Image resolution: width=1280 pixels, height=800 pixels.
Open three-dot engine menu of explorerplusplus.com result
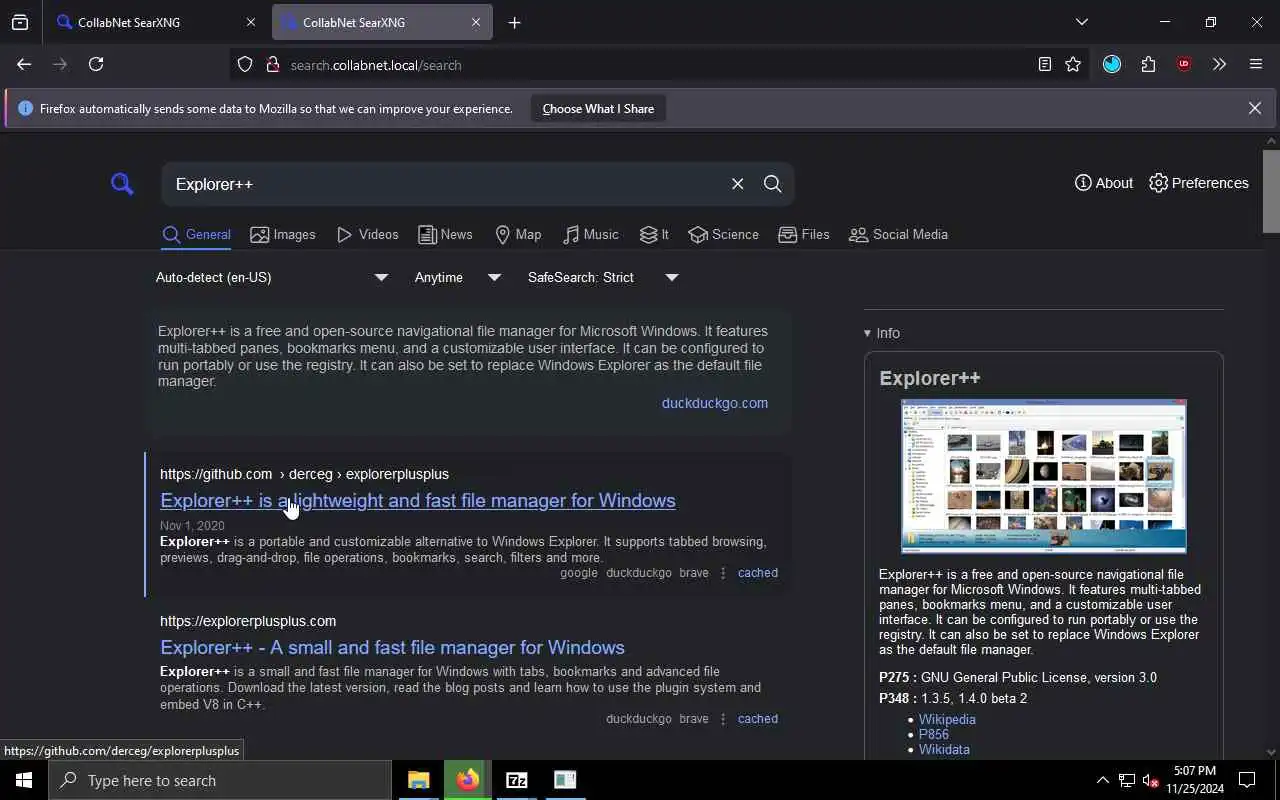tap(723, 719)
